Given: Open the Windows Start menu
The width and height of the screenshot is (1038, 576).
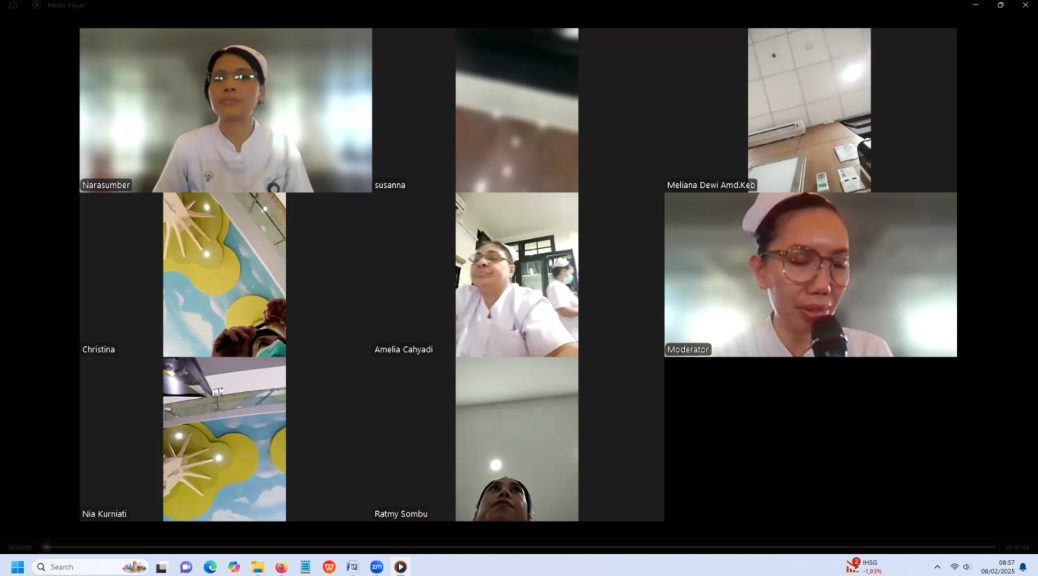Looking at the screenshot, I should click(17, 567).
